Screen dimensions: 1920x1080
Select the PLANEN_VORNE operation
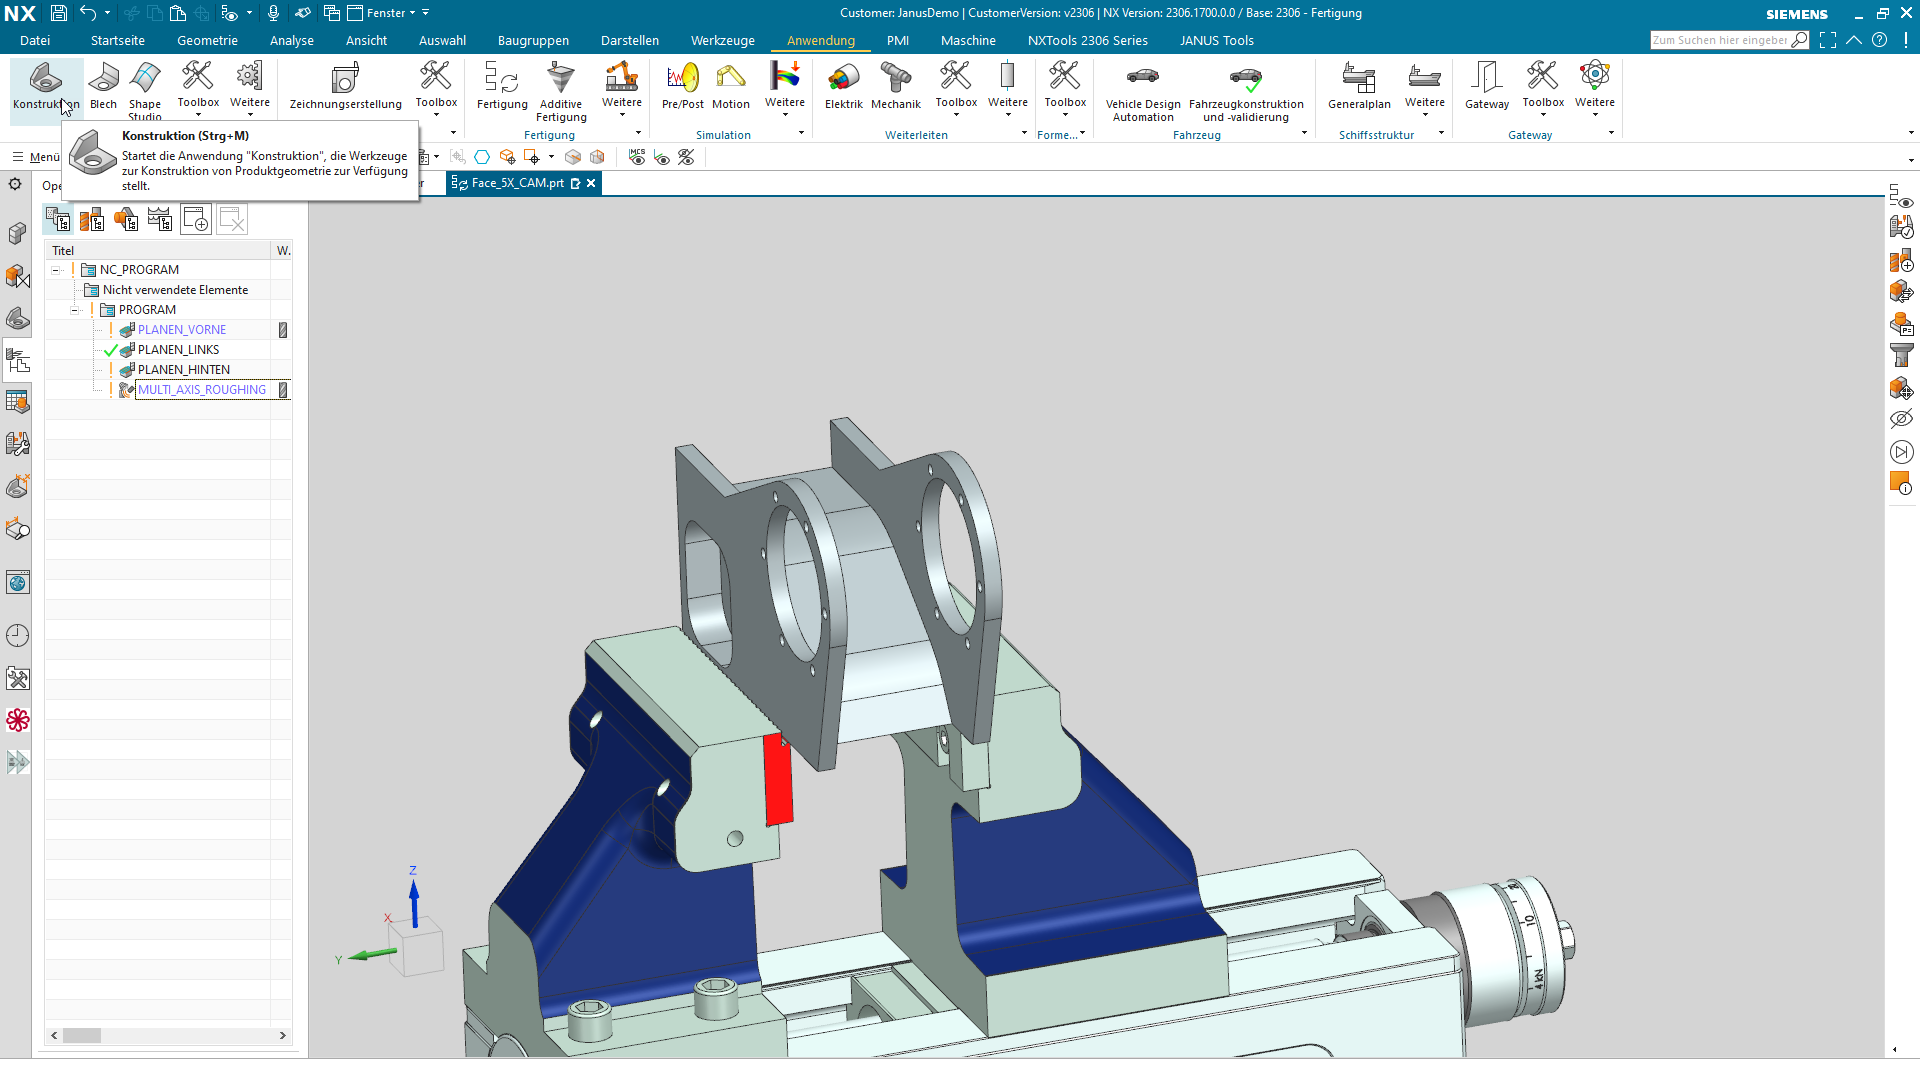coord(182,330)
